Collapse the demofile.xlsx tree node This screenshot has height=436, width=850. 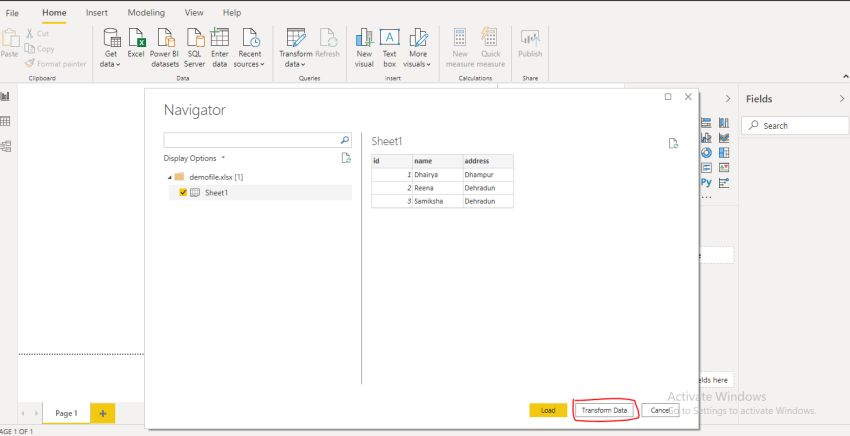pos(170,177)
